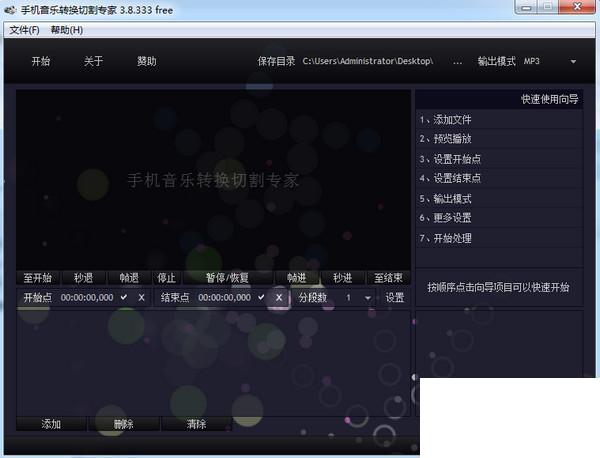Viewport: 600px width, 458px height.
Task: Open the 文件(F) menu
Action: (x=24, y=30)
